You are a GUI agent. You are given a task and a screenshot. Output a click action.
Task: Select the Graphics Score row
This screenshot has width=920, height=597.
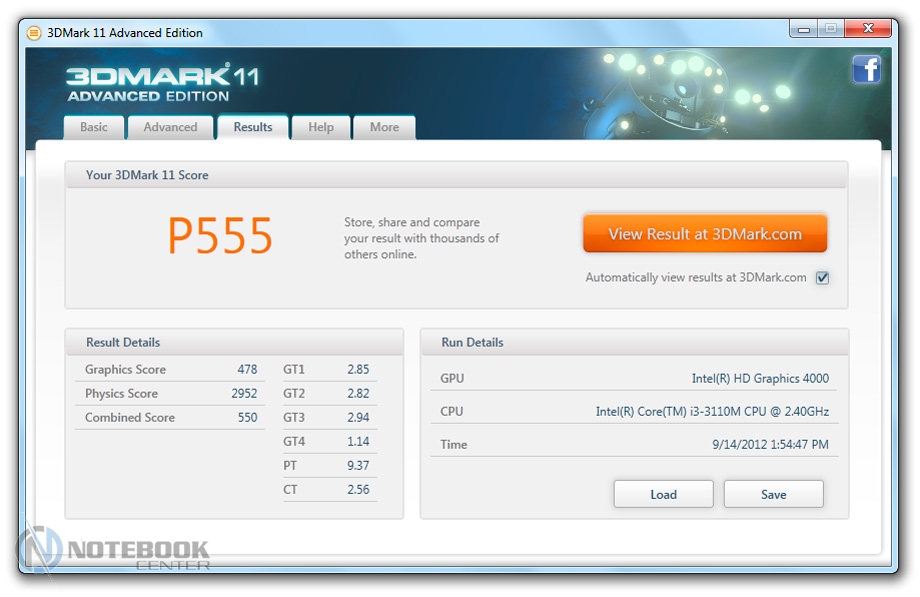coord(171,370)
